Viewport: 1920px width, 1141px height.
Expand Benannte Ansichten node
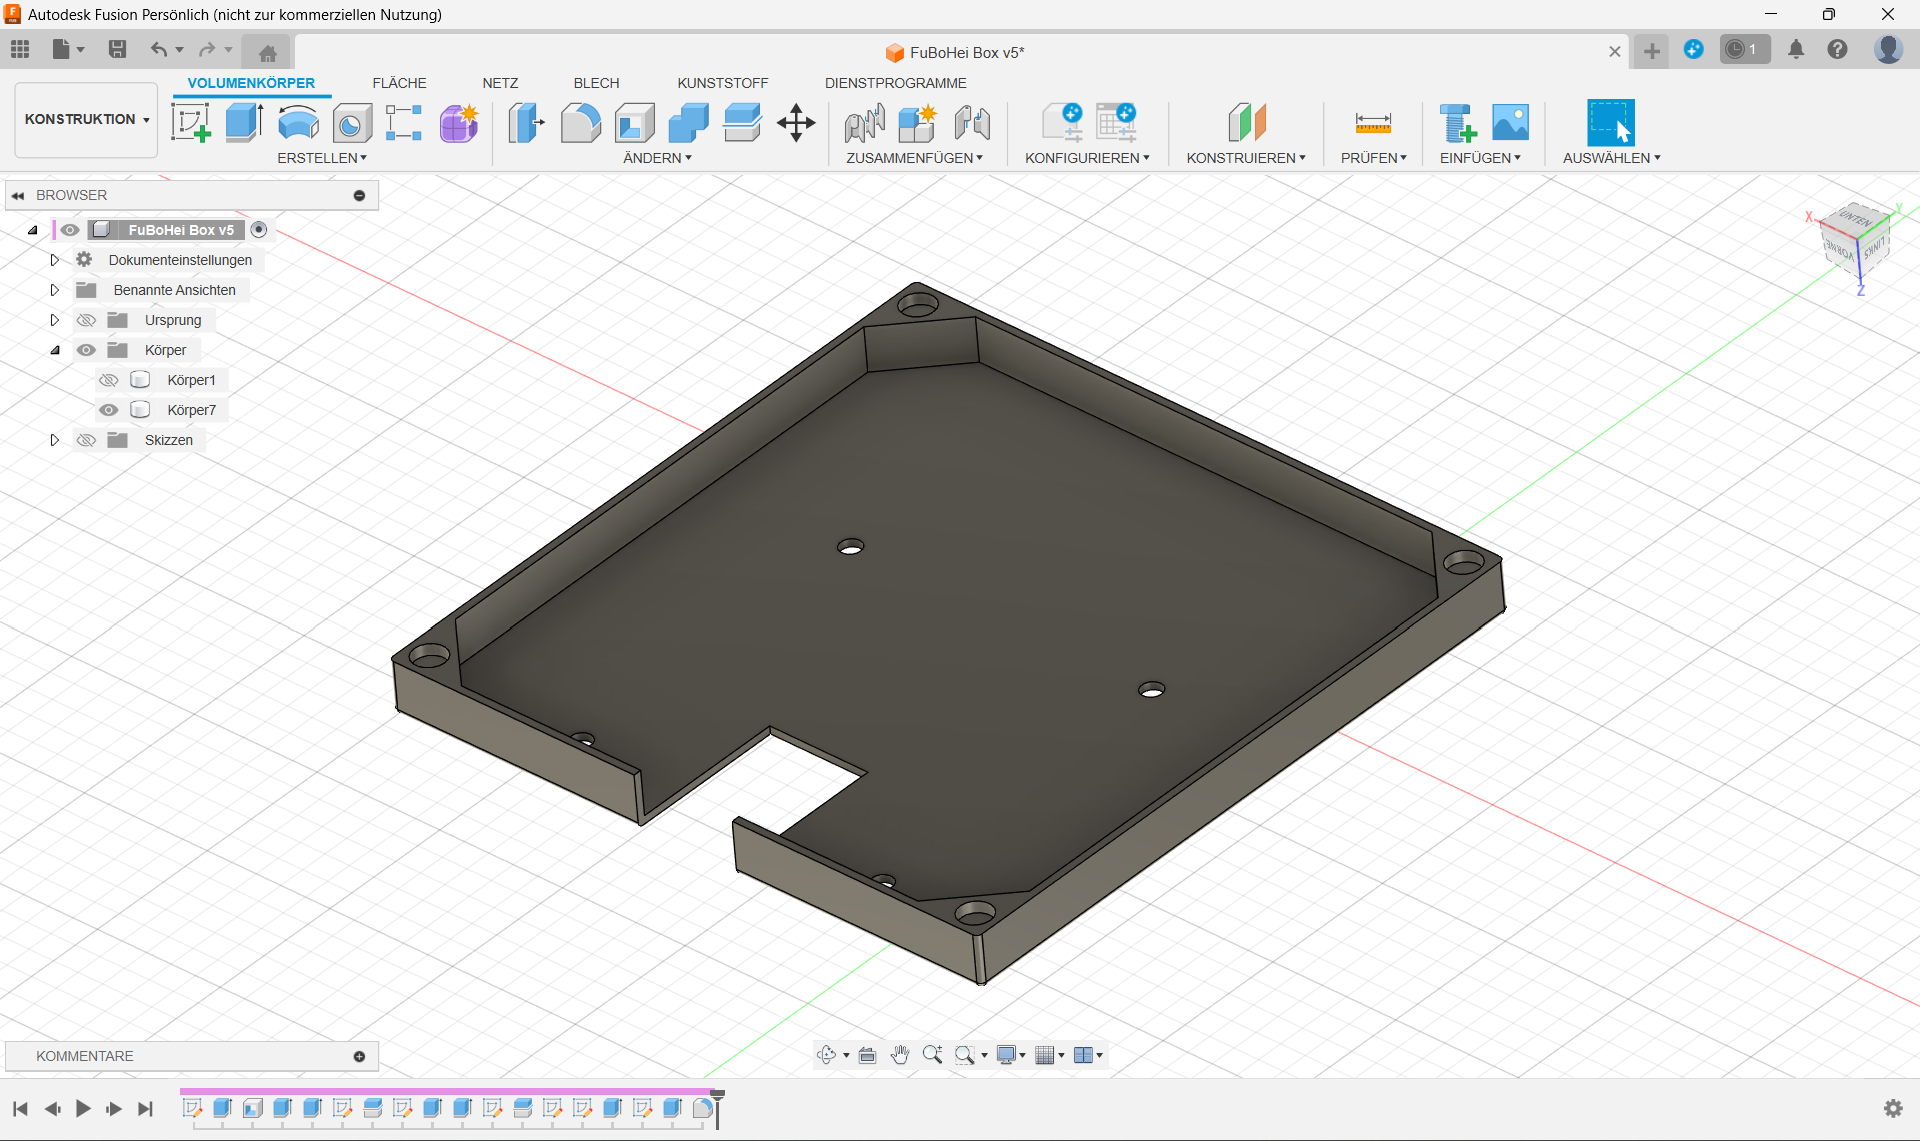pos(55,290)
